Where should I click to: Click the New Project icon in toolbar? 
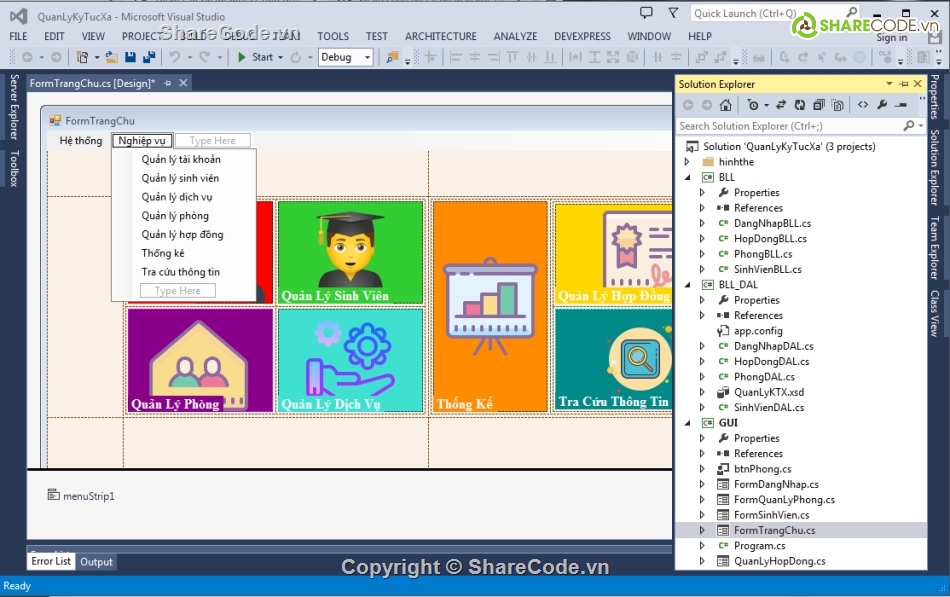coord(82,57)
